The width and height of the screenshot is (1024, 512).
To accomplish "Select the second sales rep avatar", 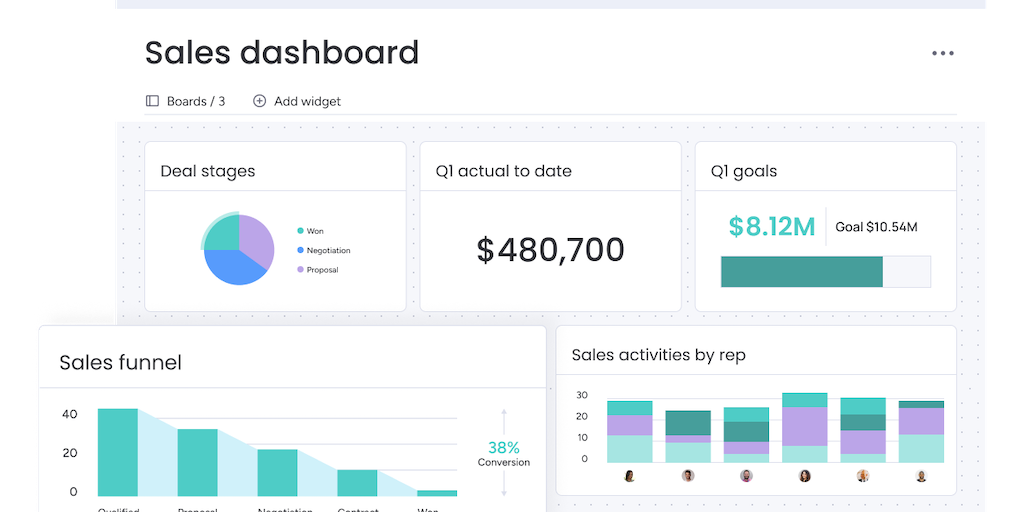I will (x=688, y=476).
